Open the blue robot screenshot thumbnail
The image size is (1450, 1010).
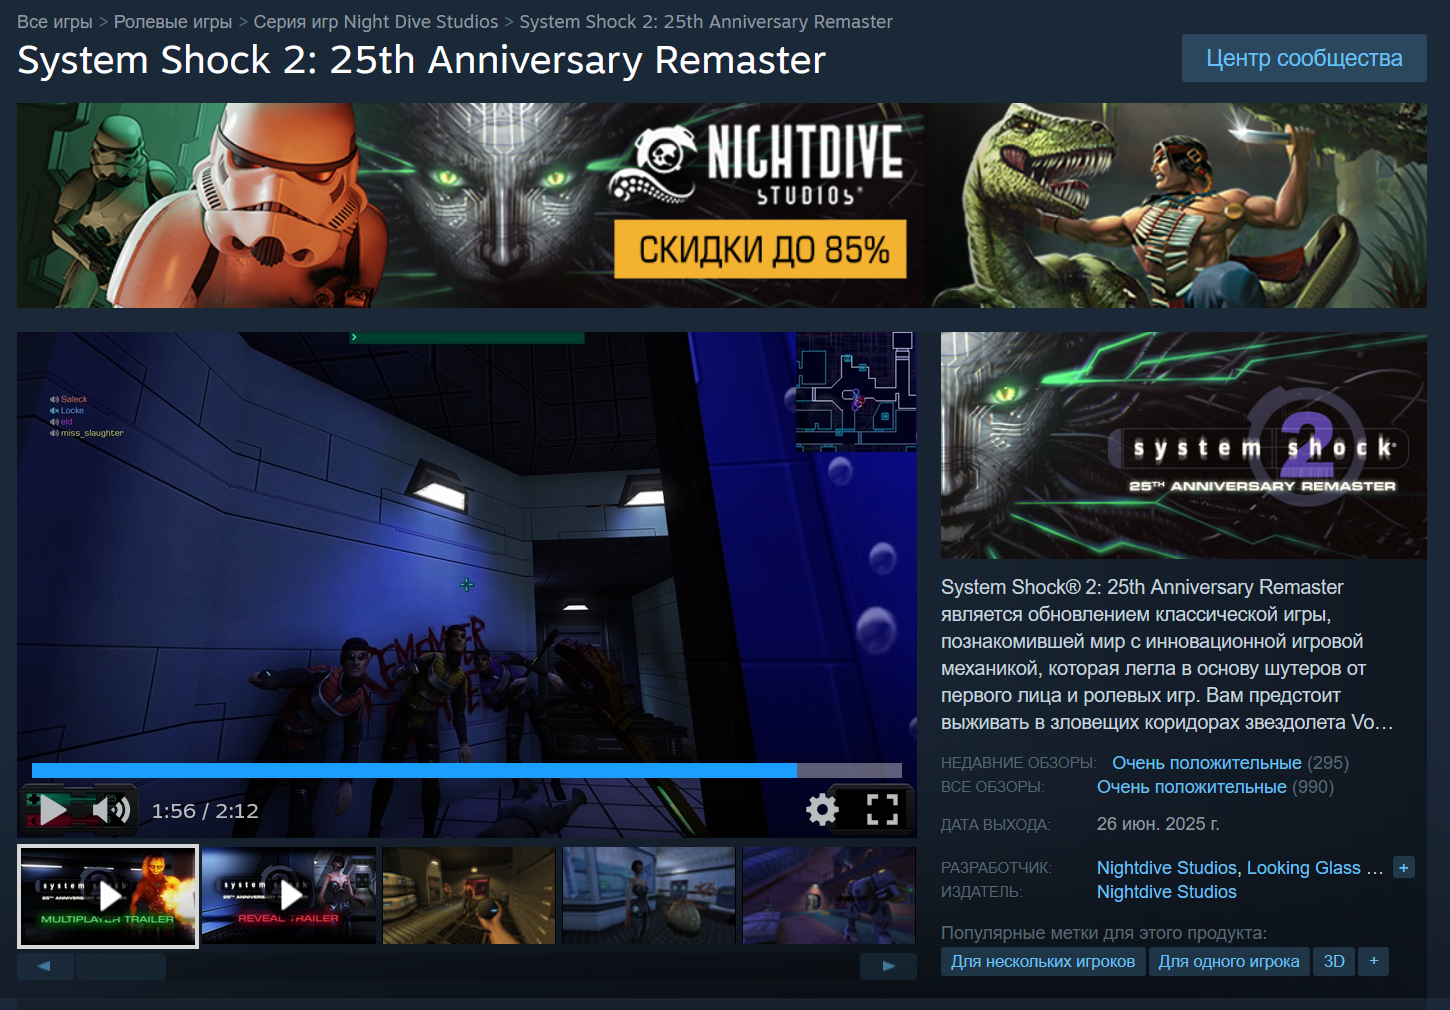click(829, 896)
